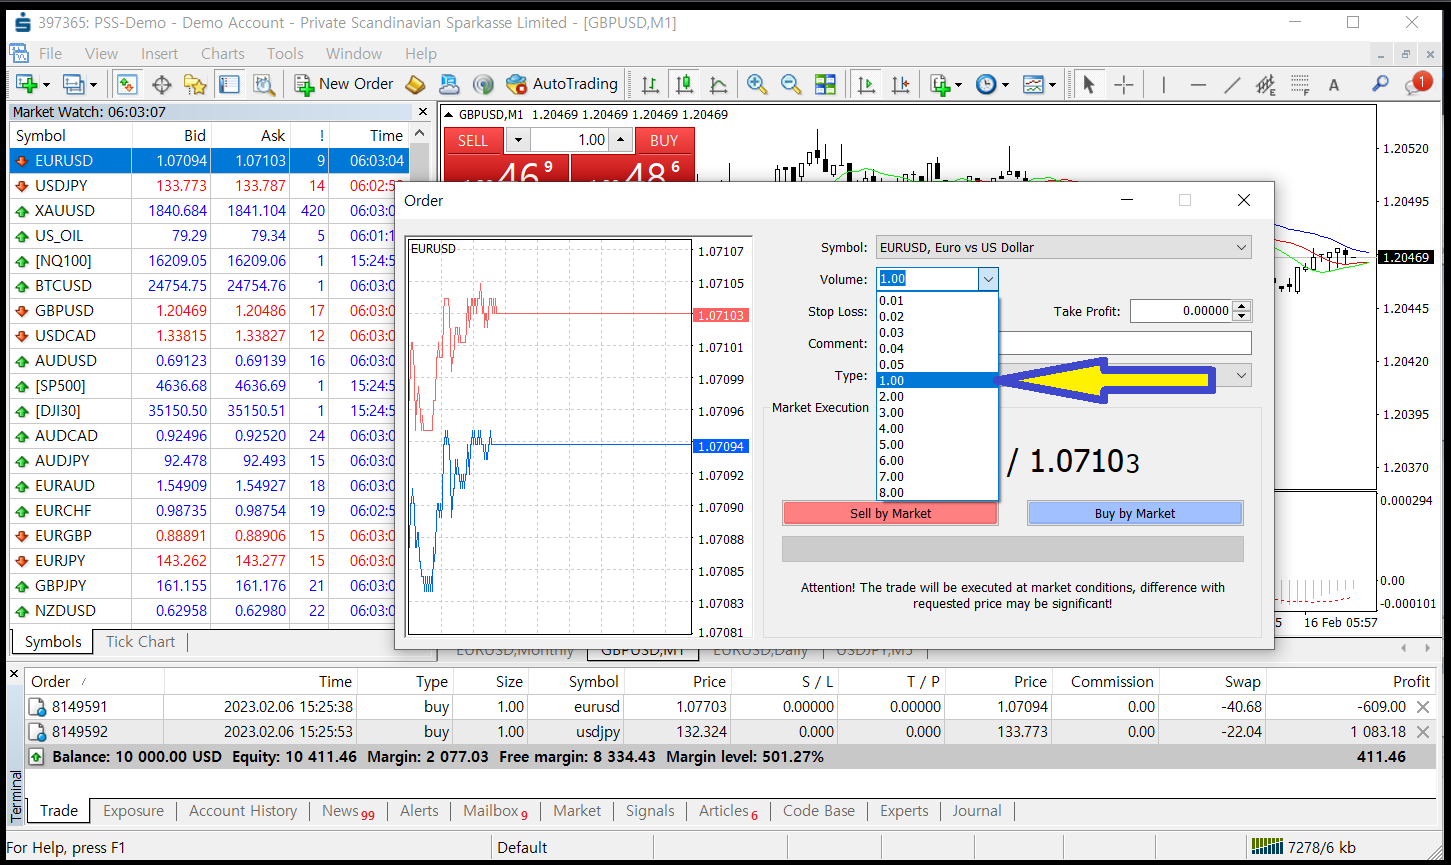Zoom out on the chart
Image resolution: width=1451 pixels, height=865 pixels.
[791, 85]
